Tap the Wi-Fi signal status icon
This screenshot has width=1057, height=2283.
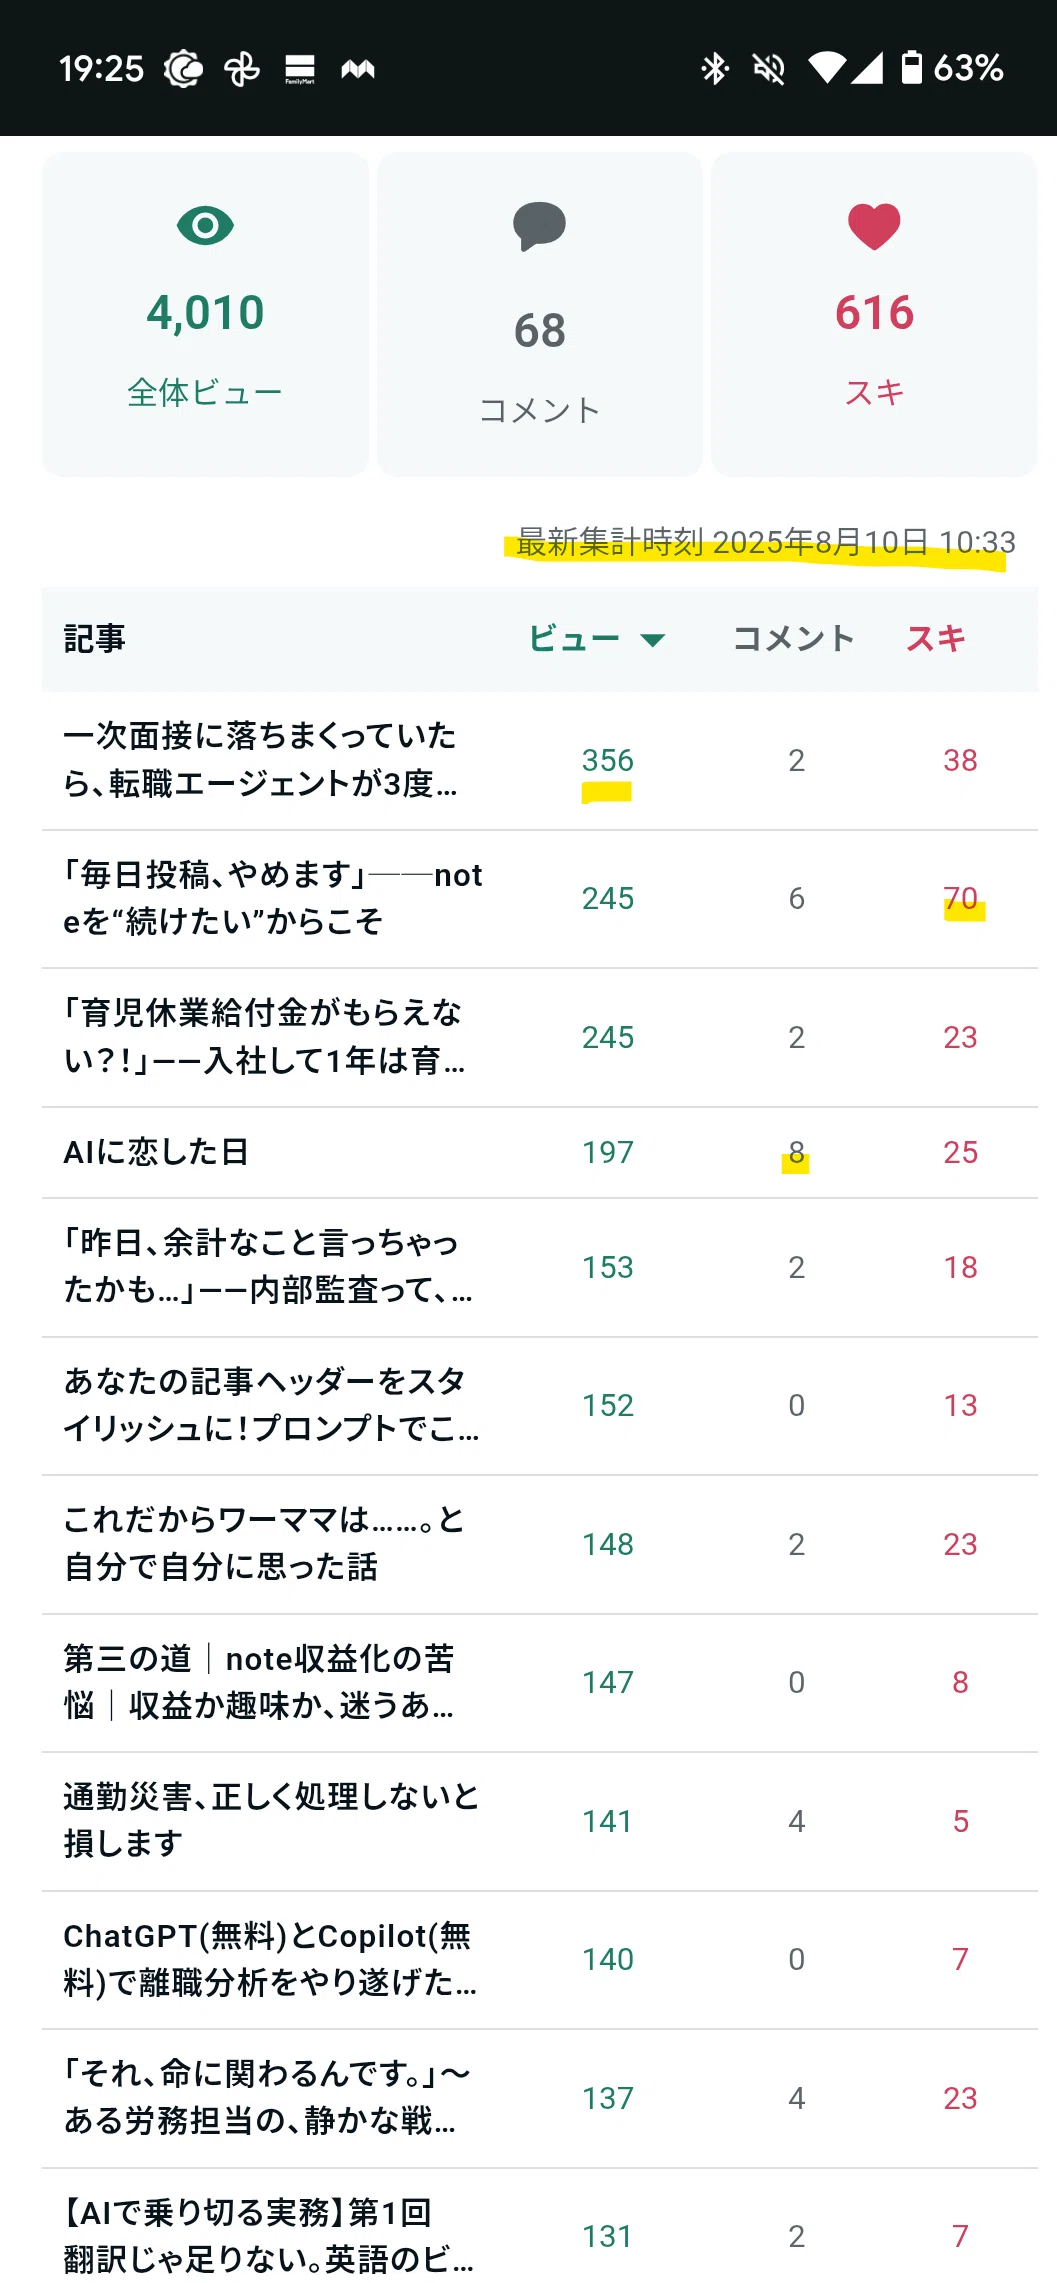pyautogui.click(x=827, y=67)
